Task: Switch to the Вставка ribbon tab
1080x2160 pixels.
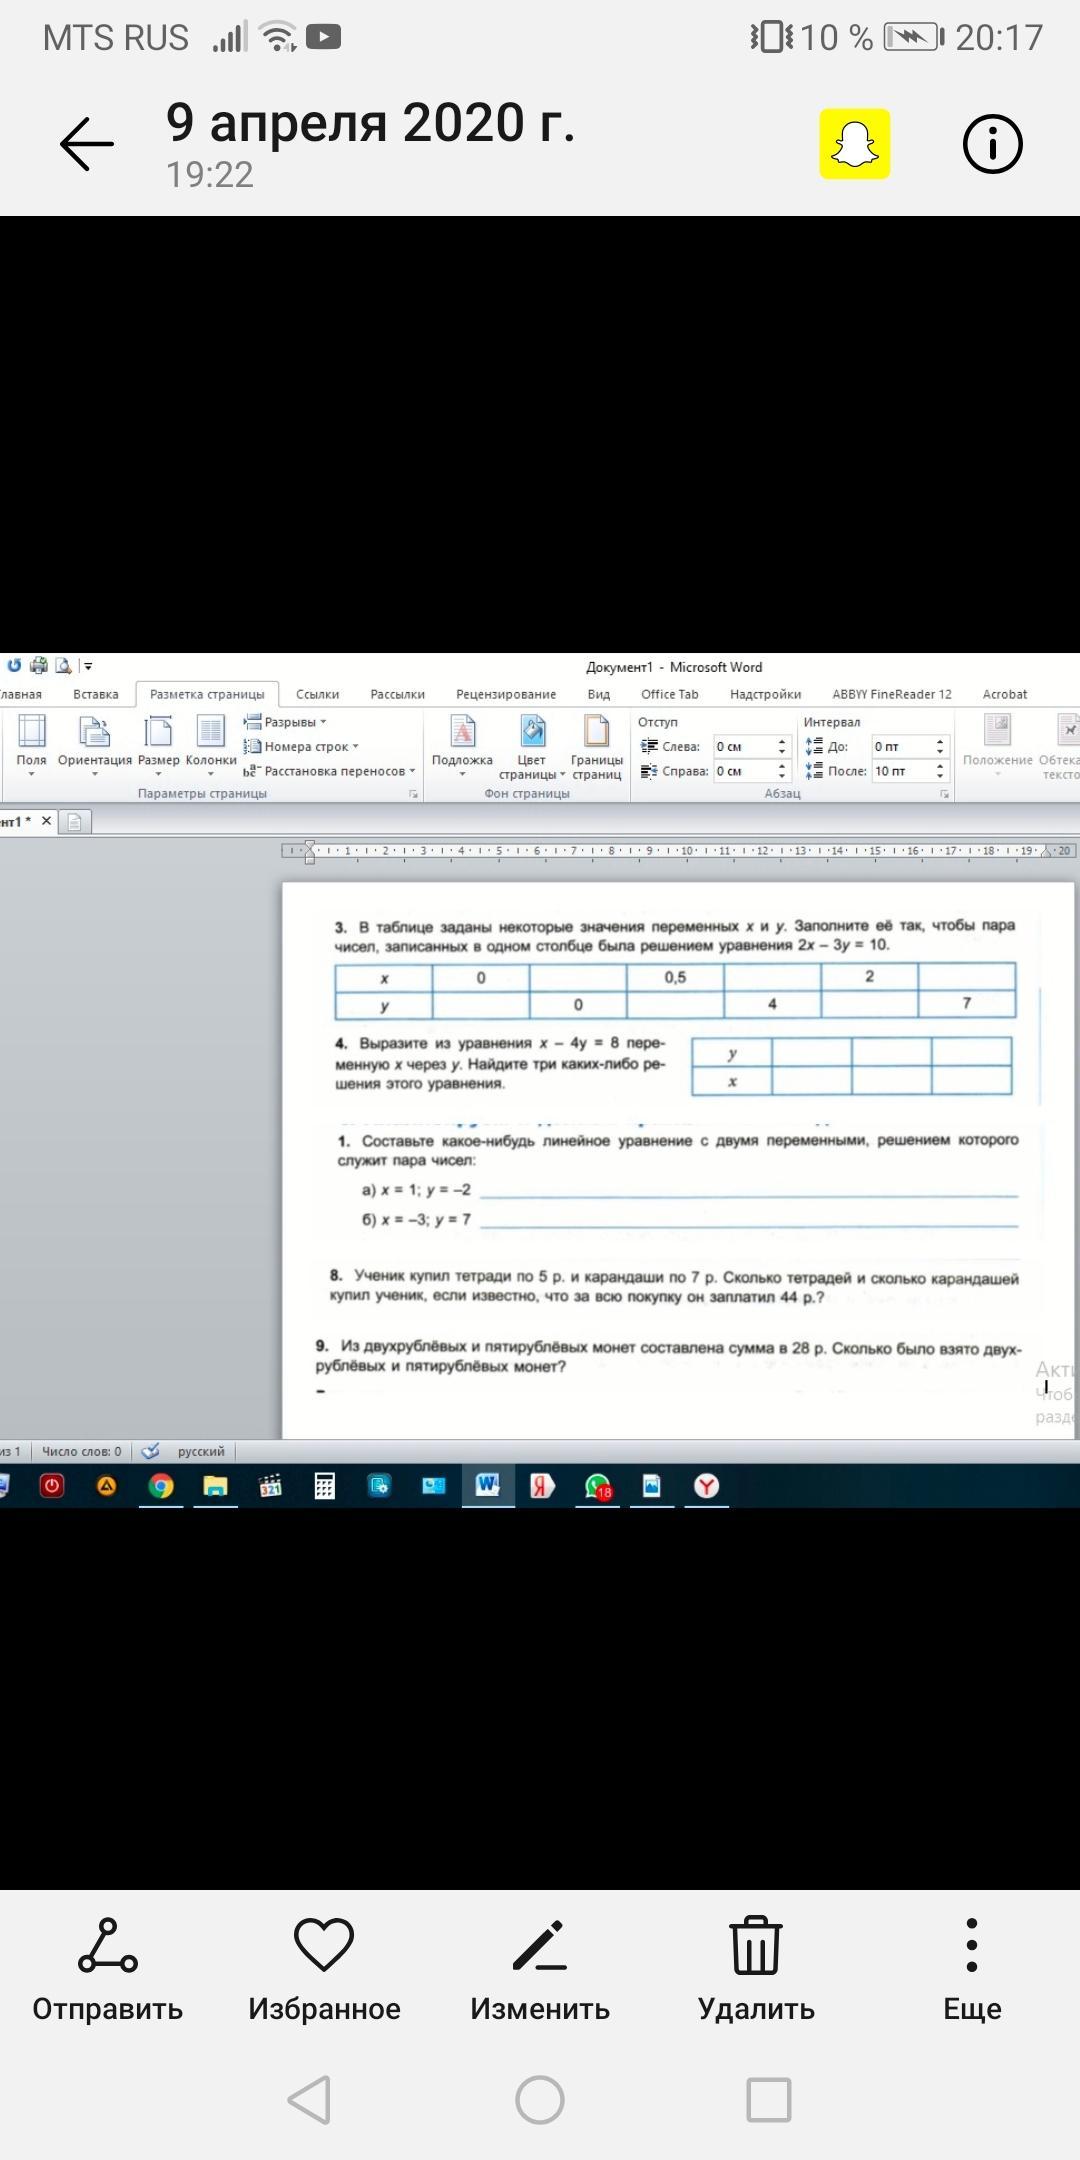Action: 96,694
